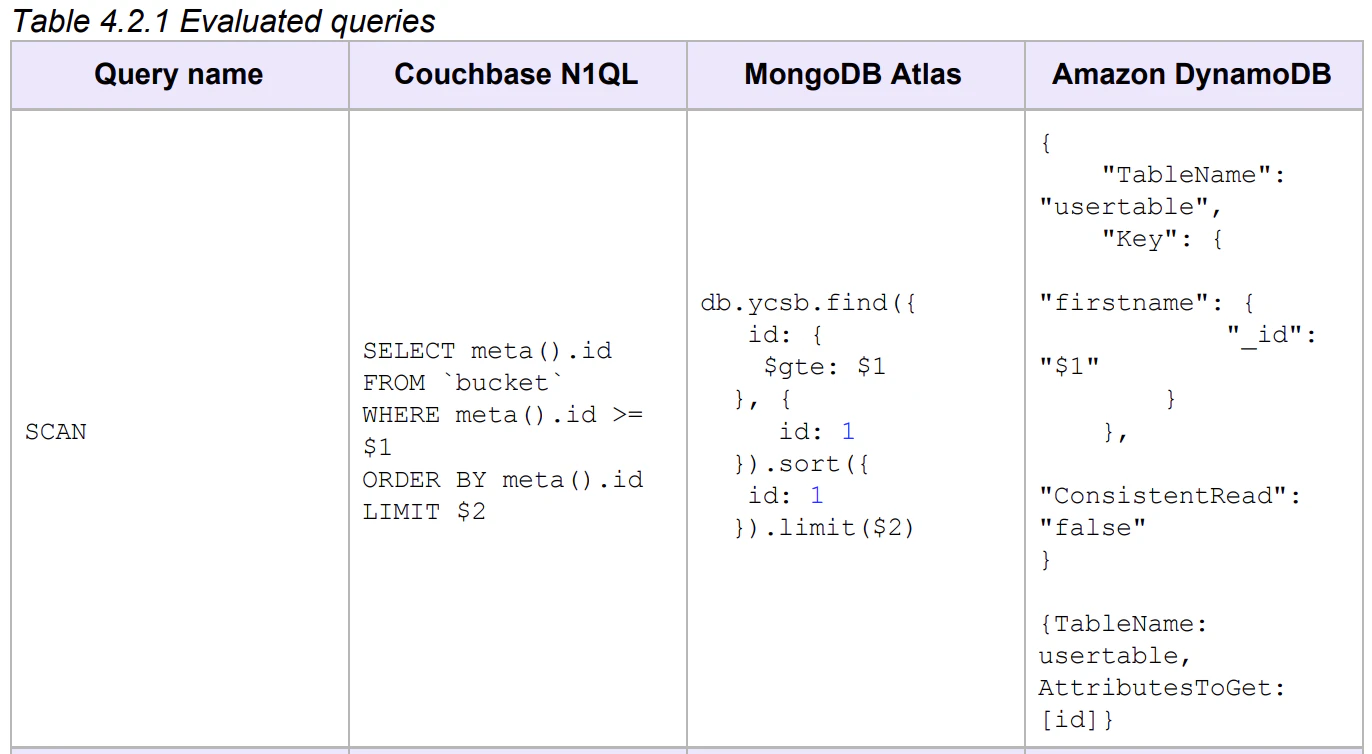Click the Table 4.2.1 Evaluated queries caption
The width and height of the screenshot is (1372, 754).
coord(224,21)
